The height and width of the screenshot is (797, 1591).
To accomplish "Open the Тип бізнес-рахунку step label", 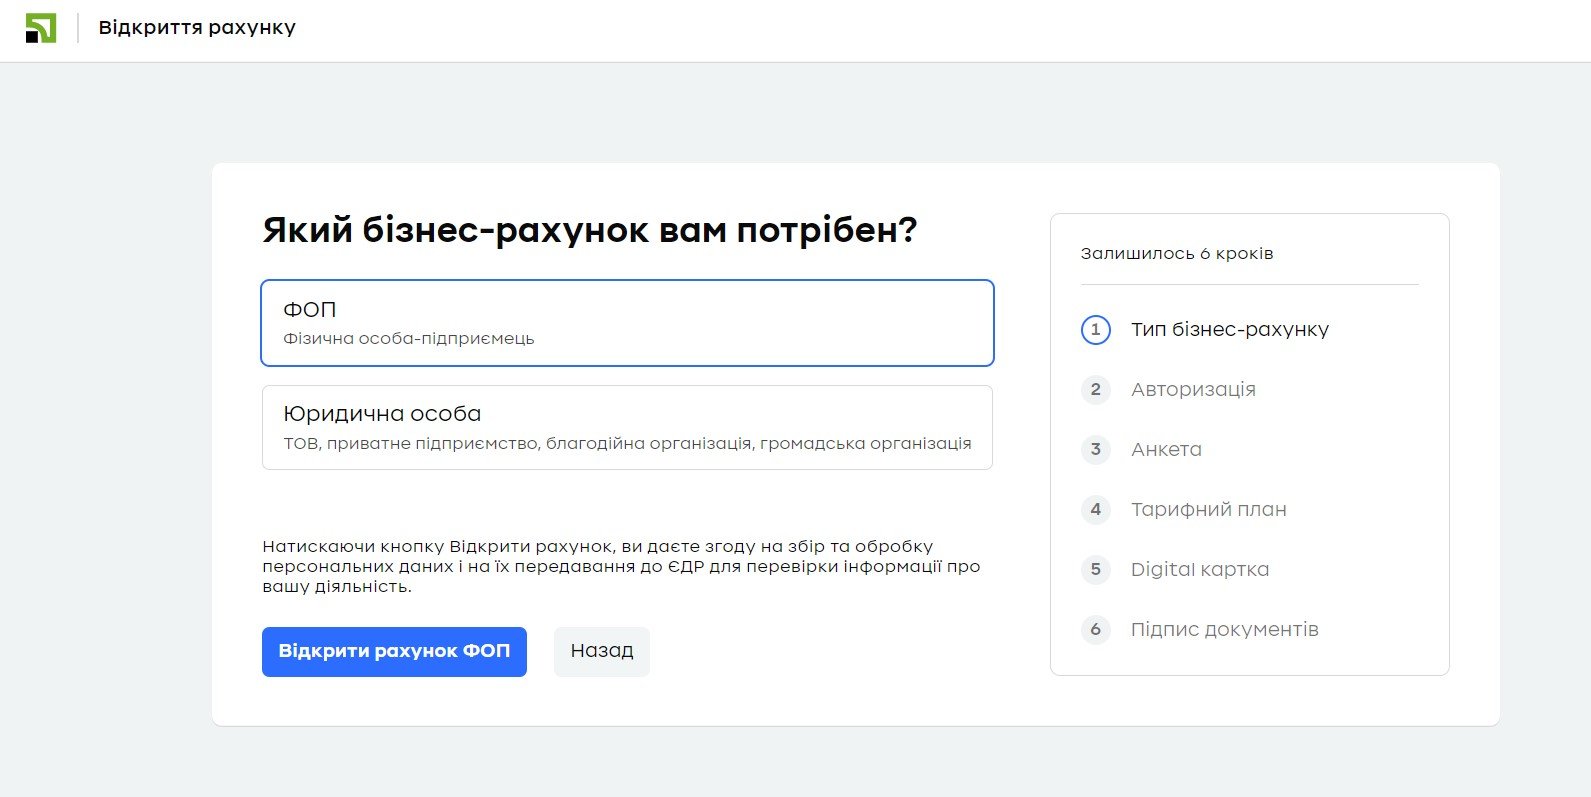I will coord(1229,329).
